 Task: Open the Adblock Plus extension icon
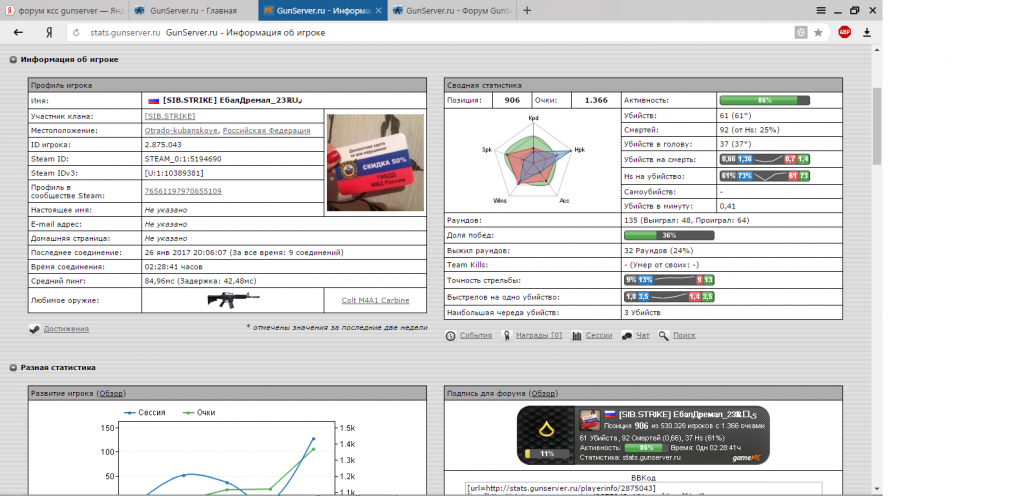(845, 32)
